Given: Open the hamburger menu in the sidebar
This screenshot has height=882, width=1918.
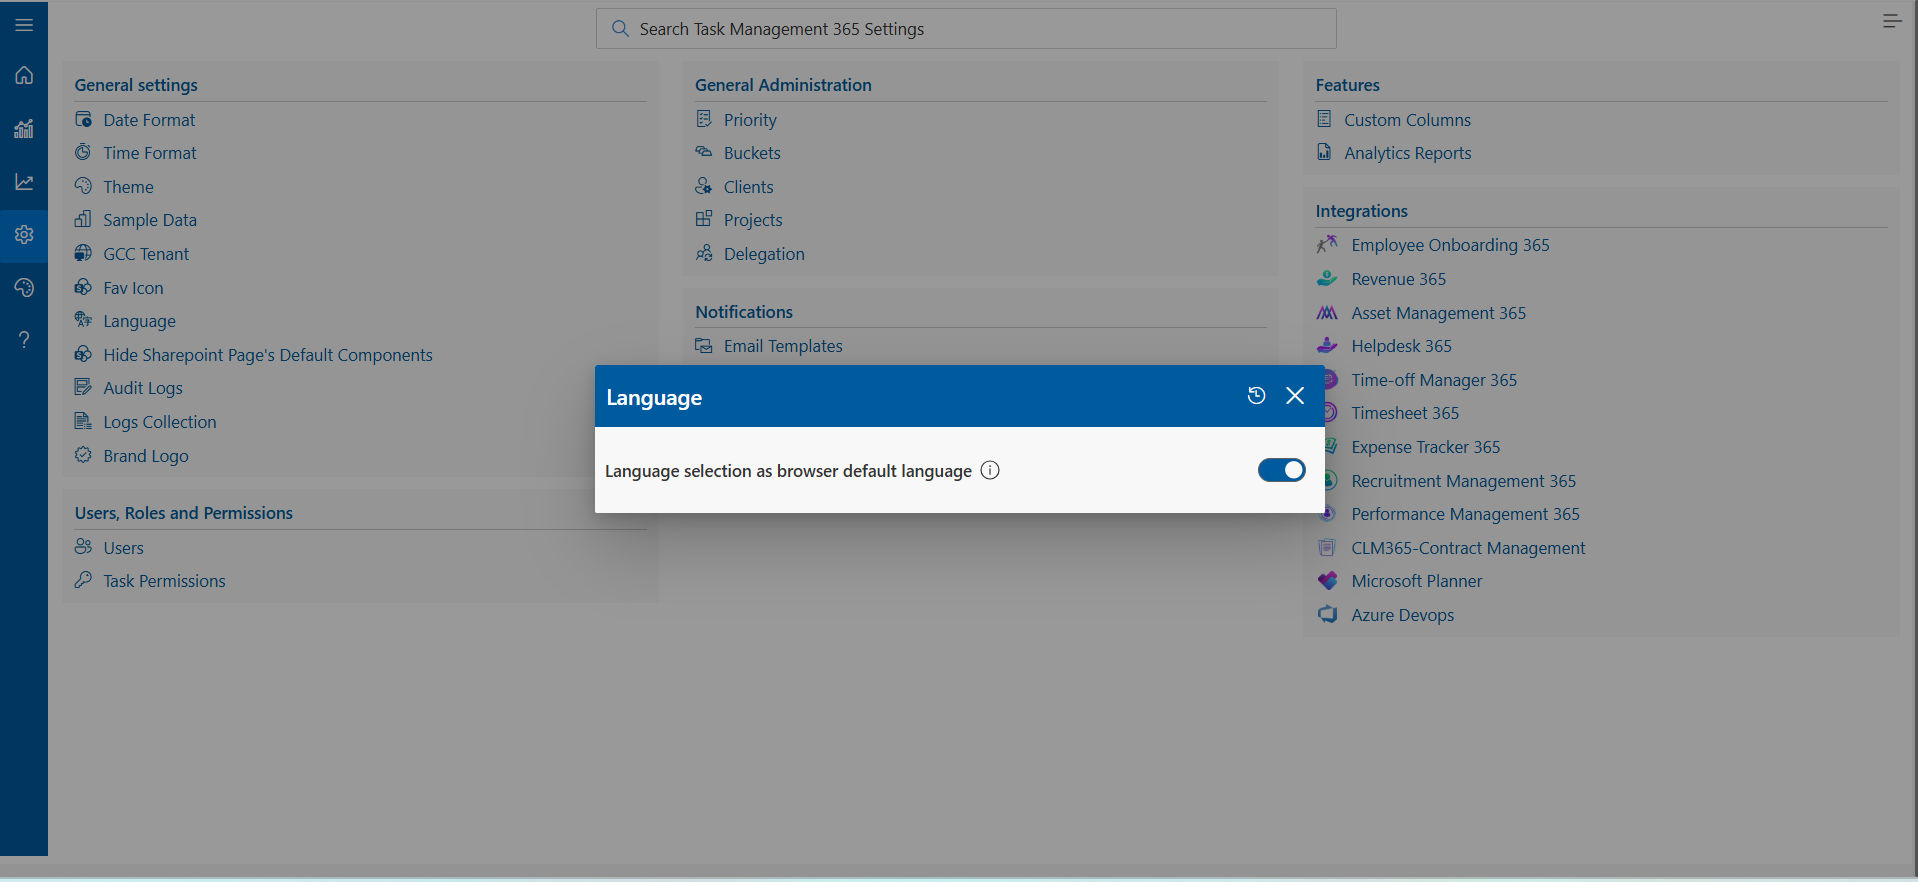Looking at the screenshot, I should [24, 25].
